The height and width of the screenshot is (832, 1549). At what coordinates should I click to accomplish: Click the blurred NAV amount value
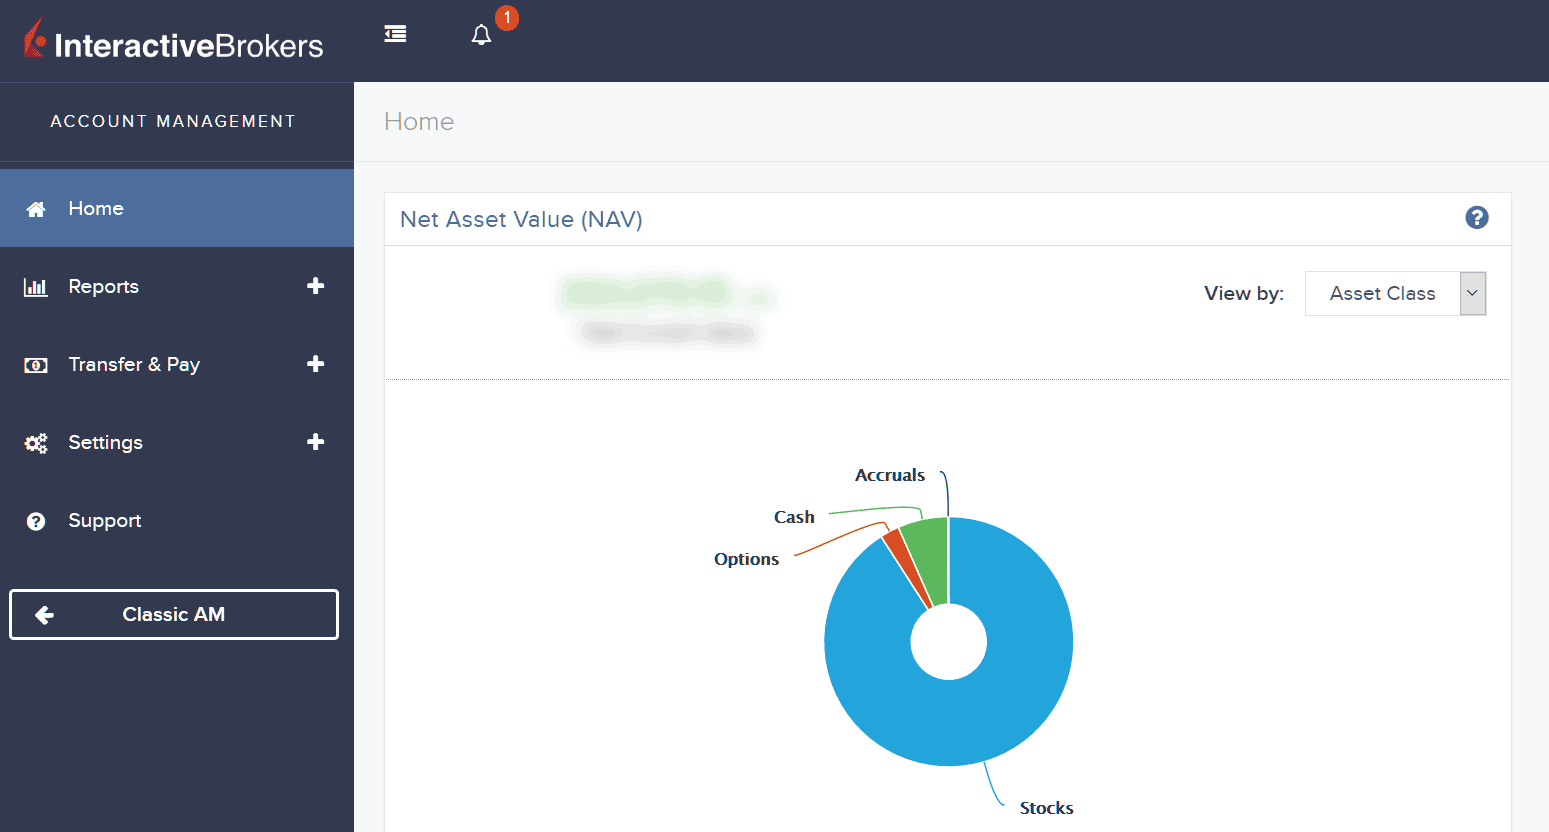665,294
